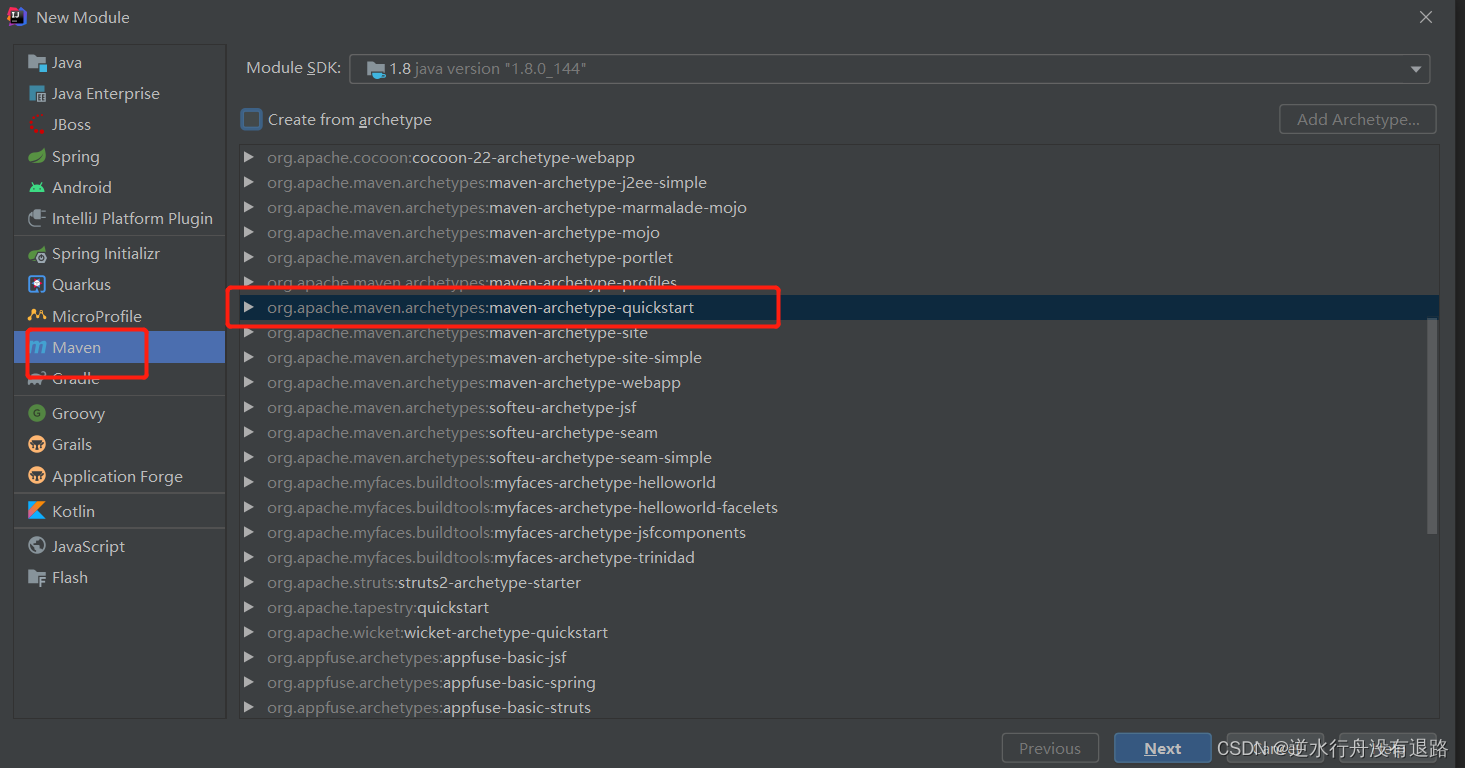The image size is (1465, 768).
Task: Select MicroProfile in module list
Action: (x=120, y=316)
